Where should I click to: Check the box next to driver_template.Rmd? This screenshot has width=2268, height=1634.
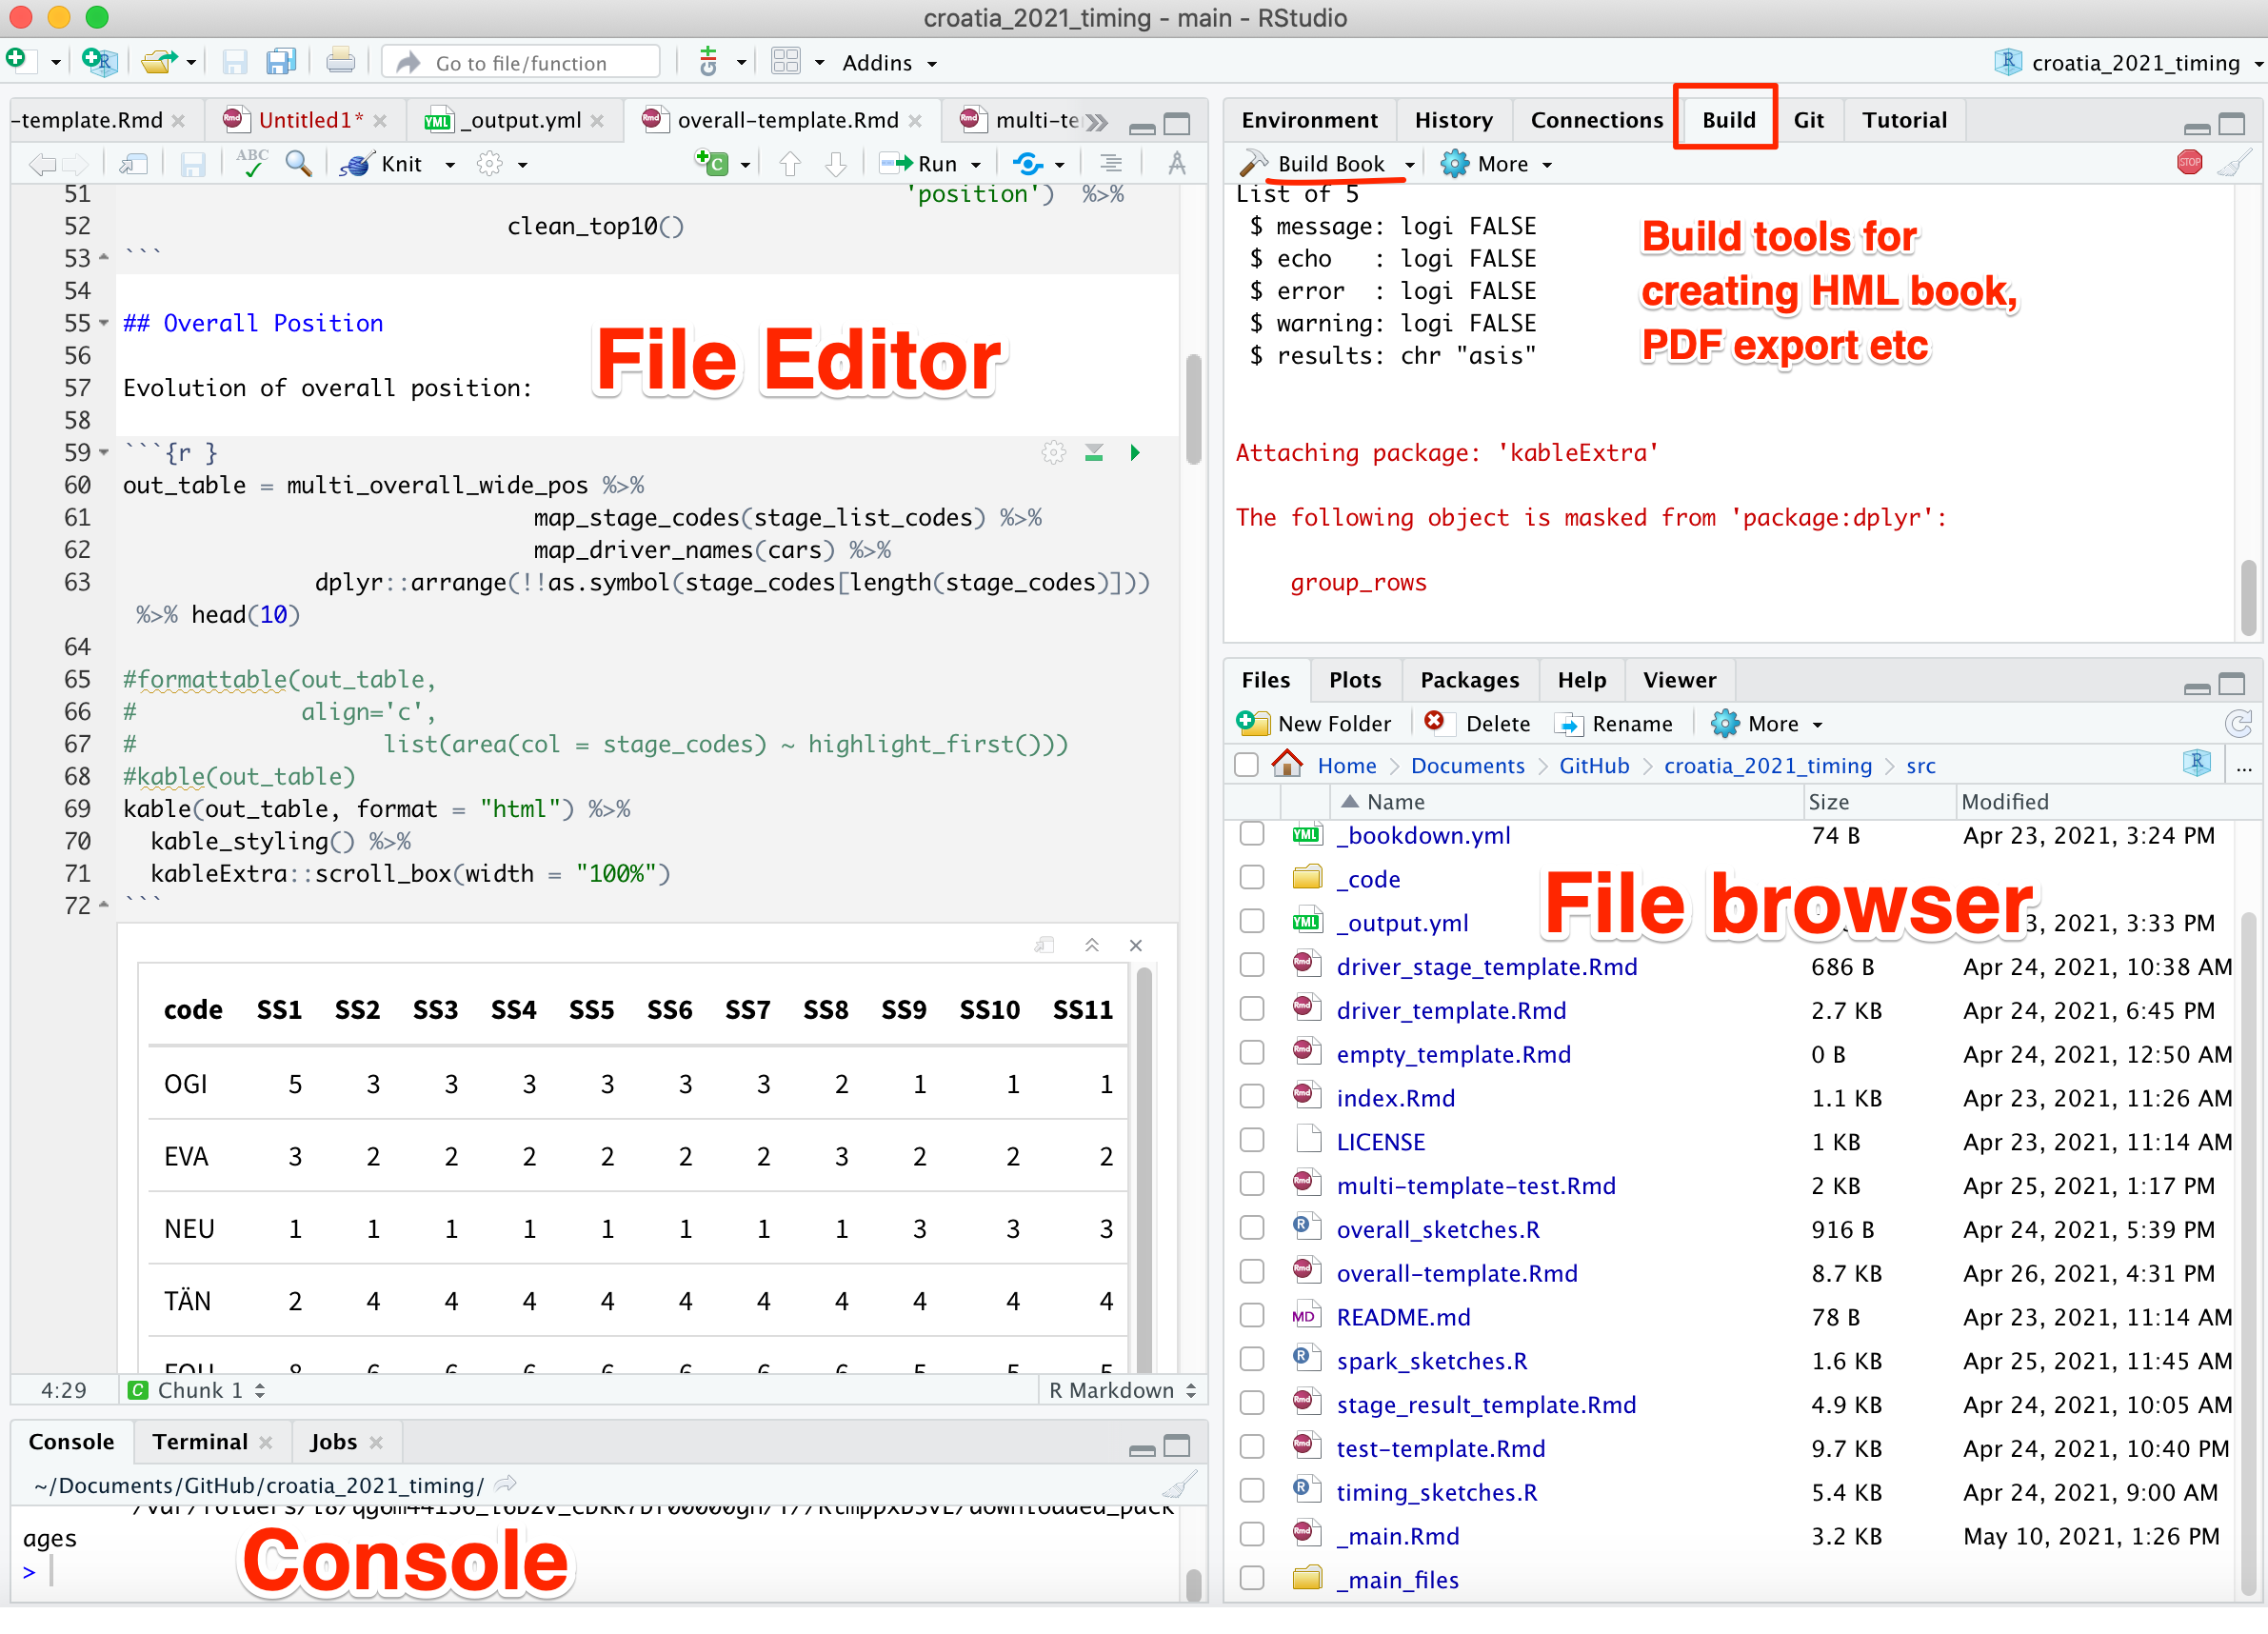[1251, 1010]
